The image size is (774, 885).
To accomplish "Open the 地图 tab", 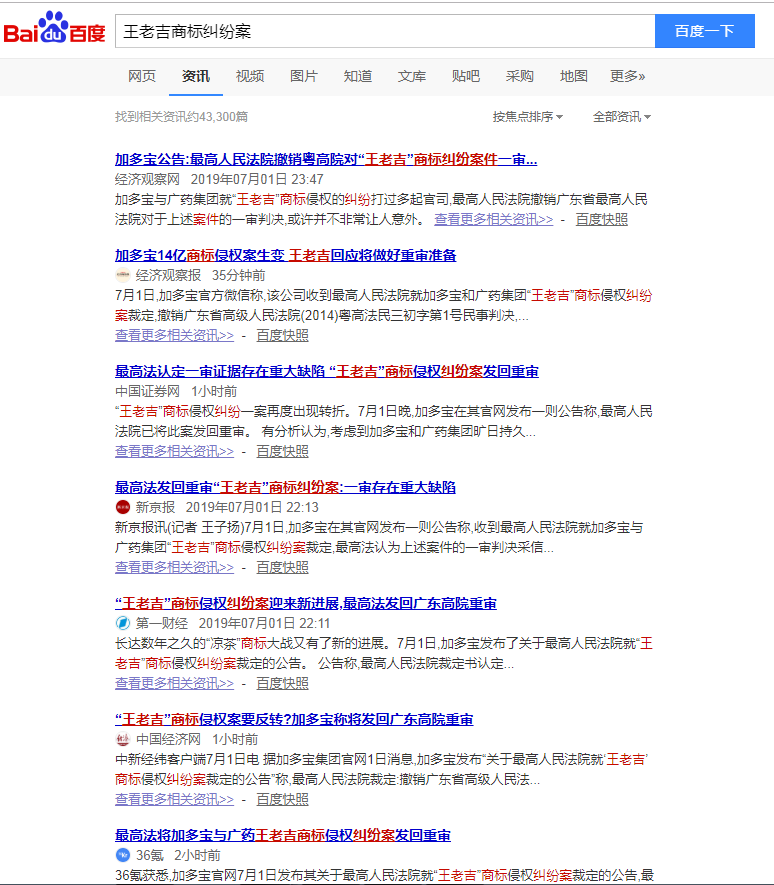I will (x=574, y=76).
